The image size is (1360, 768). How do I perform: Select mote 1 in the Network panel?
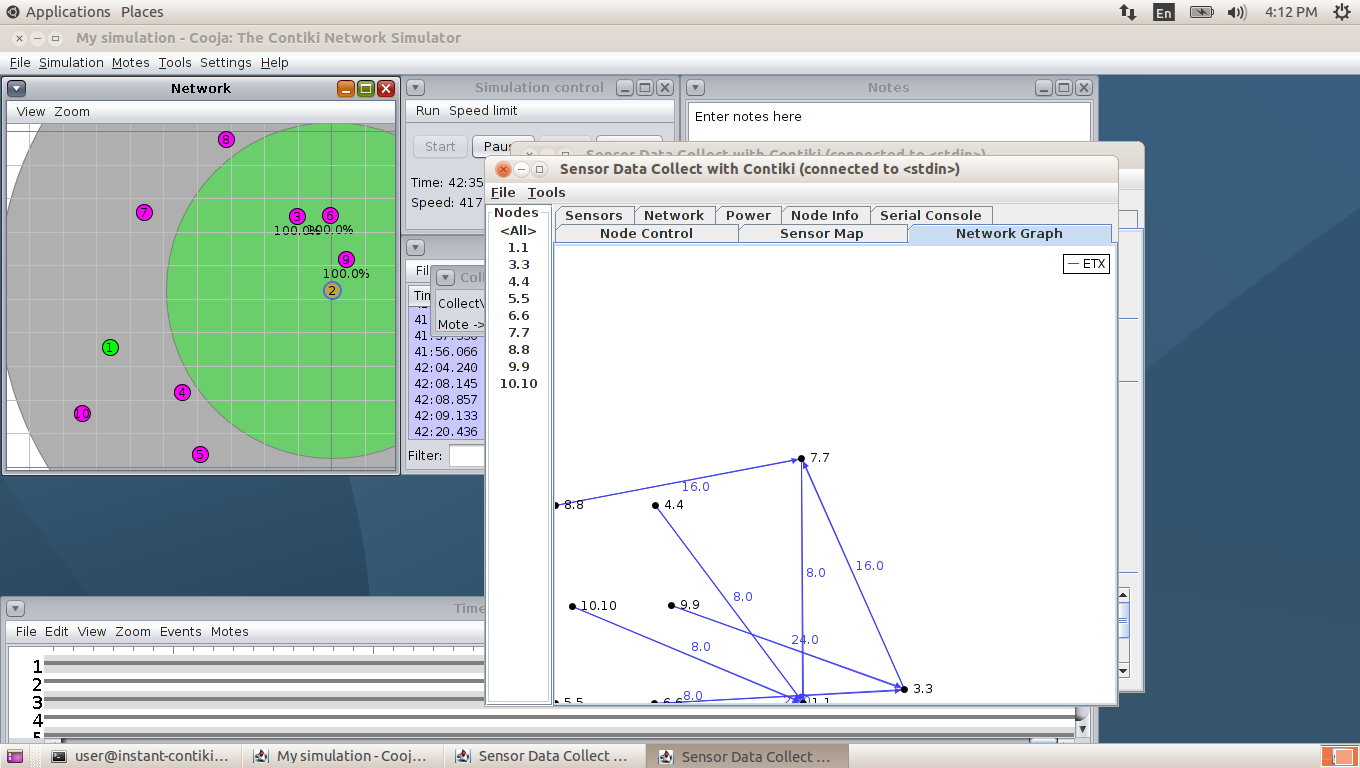pyautogui.click(x=110, y=348)
